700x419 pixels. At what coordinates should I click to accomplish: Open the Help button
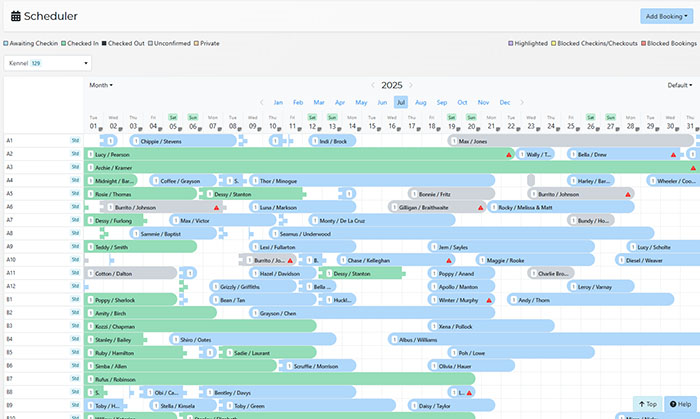[680, 404]
